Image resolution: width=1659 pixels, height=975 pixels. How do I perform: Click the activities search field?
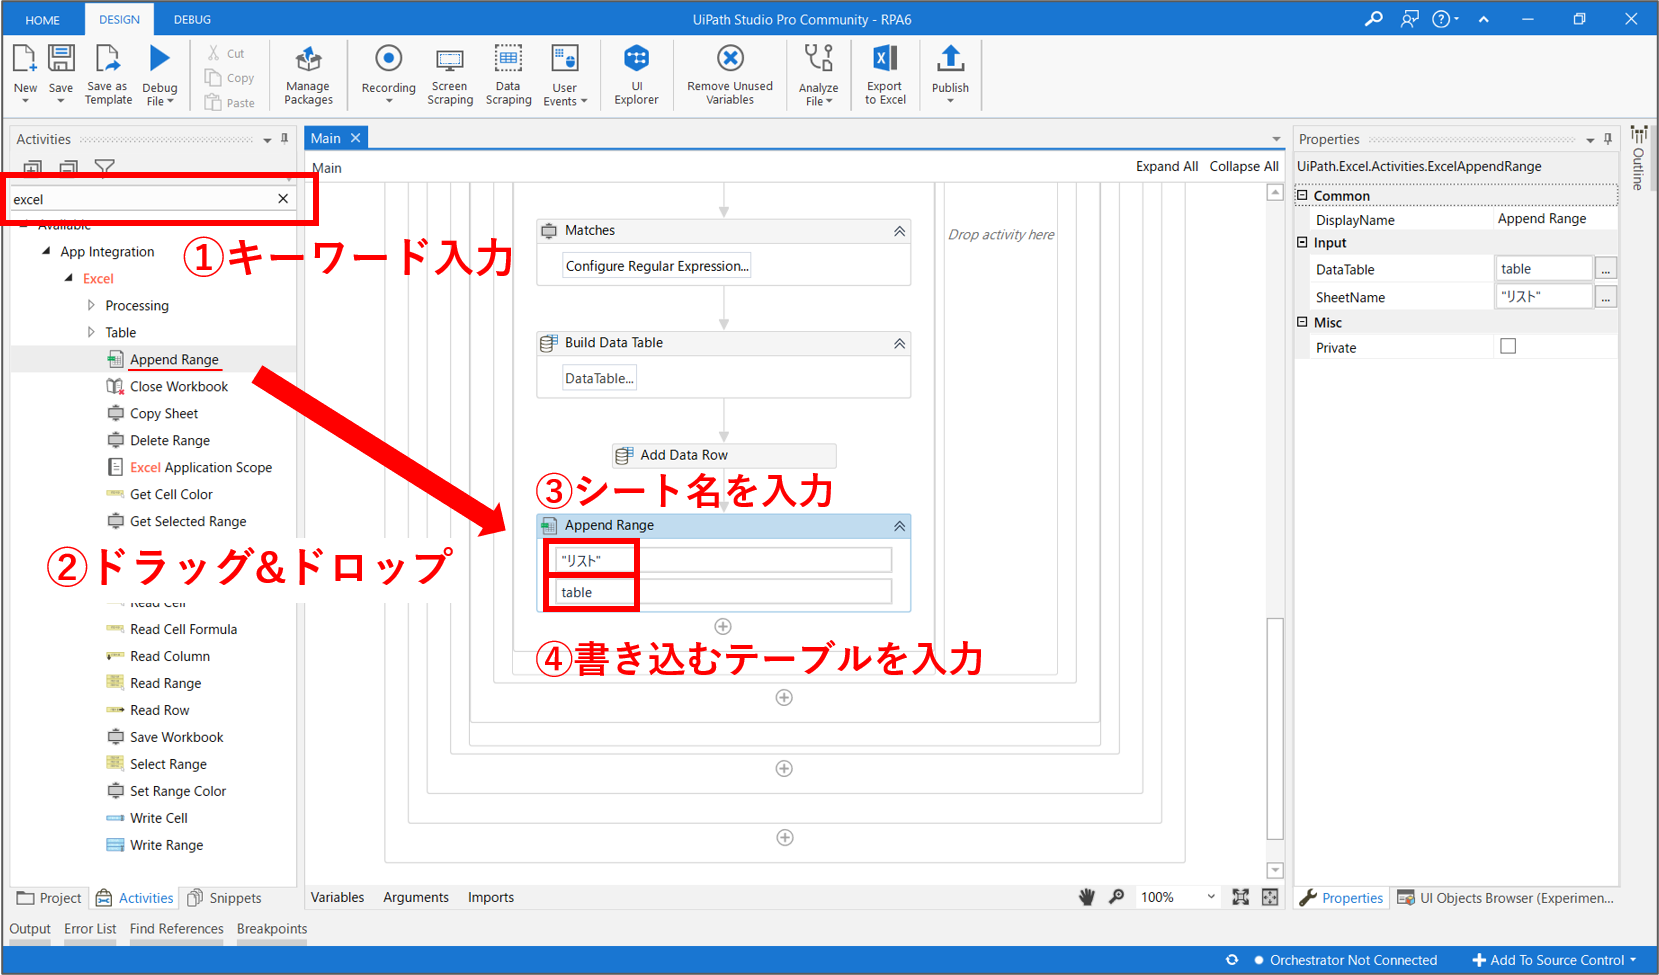pyautogui.click(x=140, y=199)
